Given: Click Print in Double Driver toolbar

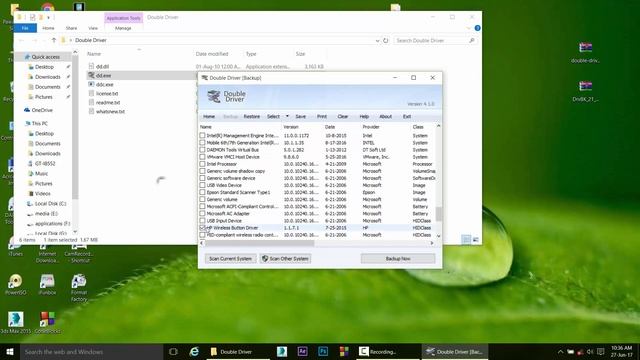Looking at the screenshot, I should pyautogui.click(x=322, y=117).
